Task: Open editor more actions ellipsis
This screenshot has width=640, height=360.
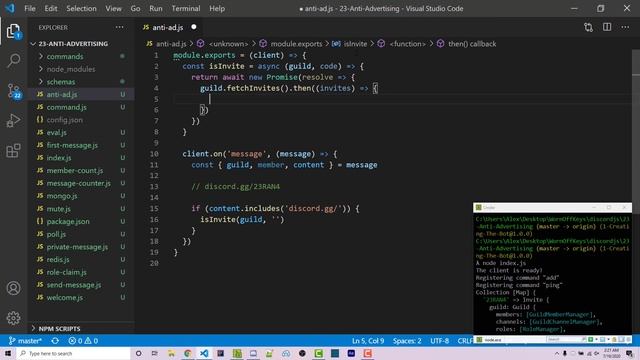Action: (x=625, y=27)
